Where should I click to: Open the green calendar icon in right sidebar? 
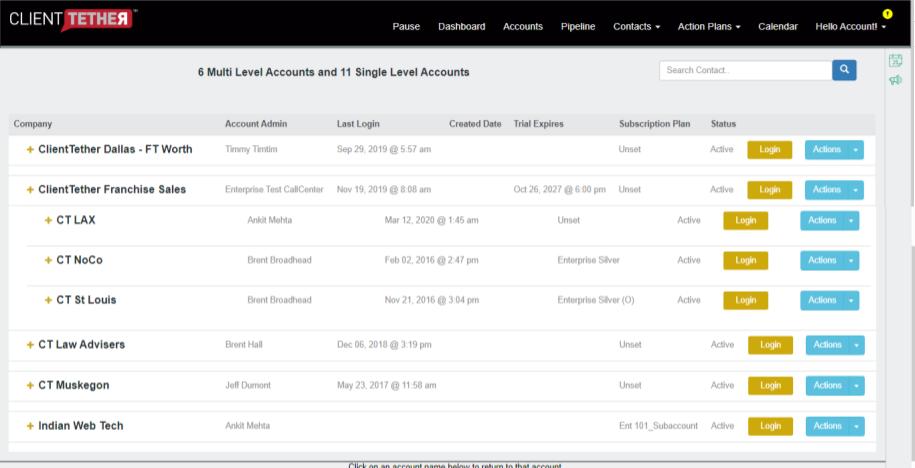coord(895,60)
